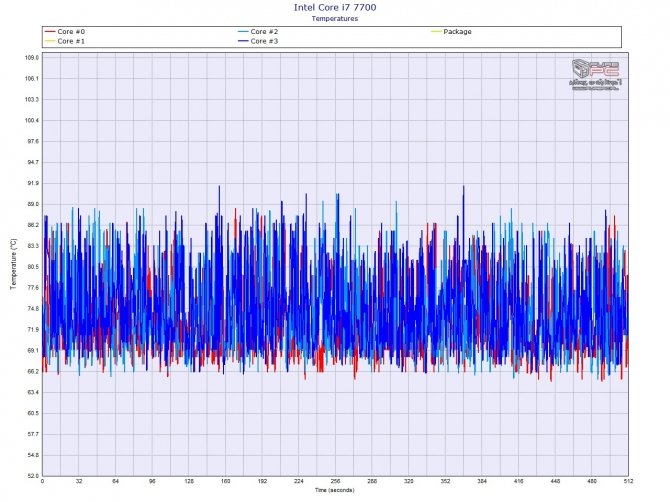The image size is (670, 502).
Task: Click the 60.5 y-axis value
Action: tap(33, 414)
